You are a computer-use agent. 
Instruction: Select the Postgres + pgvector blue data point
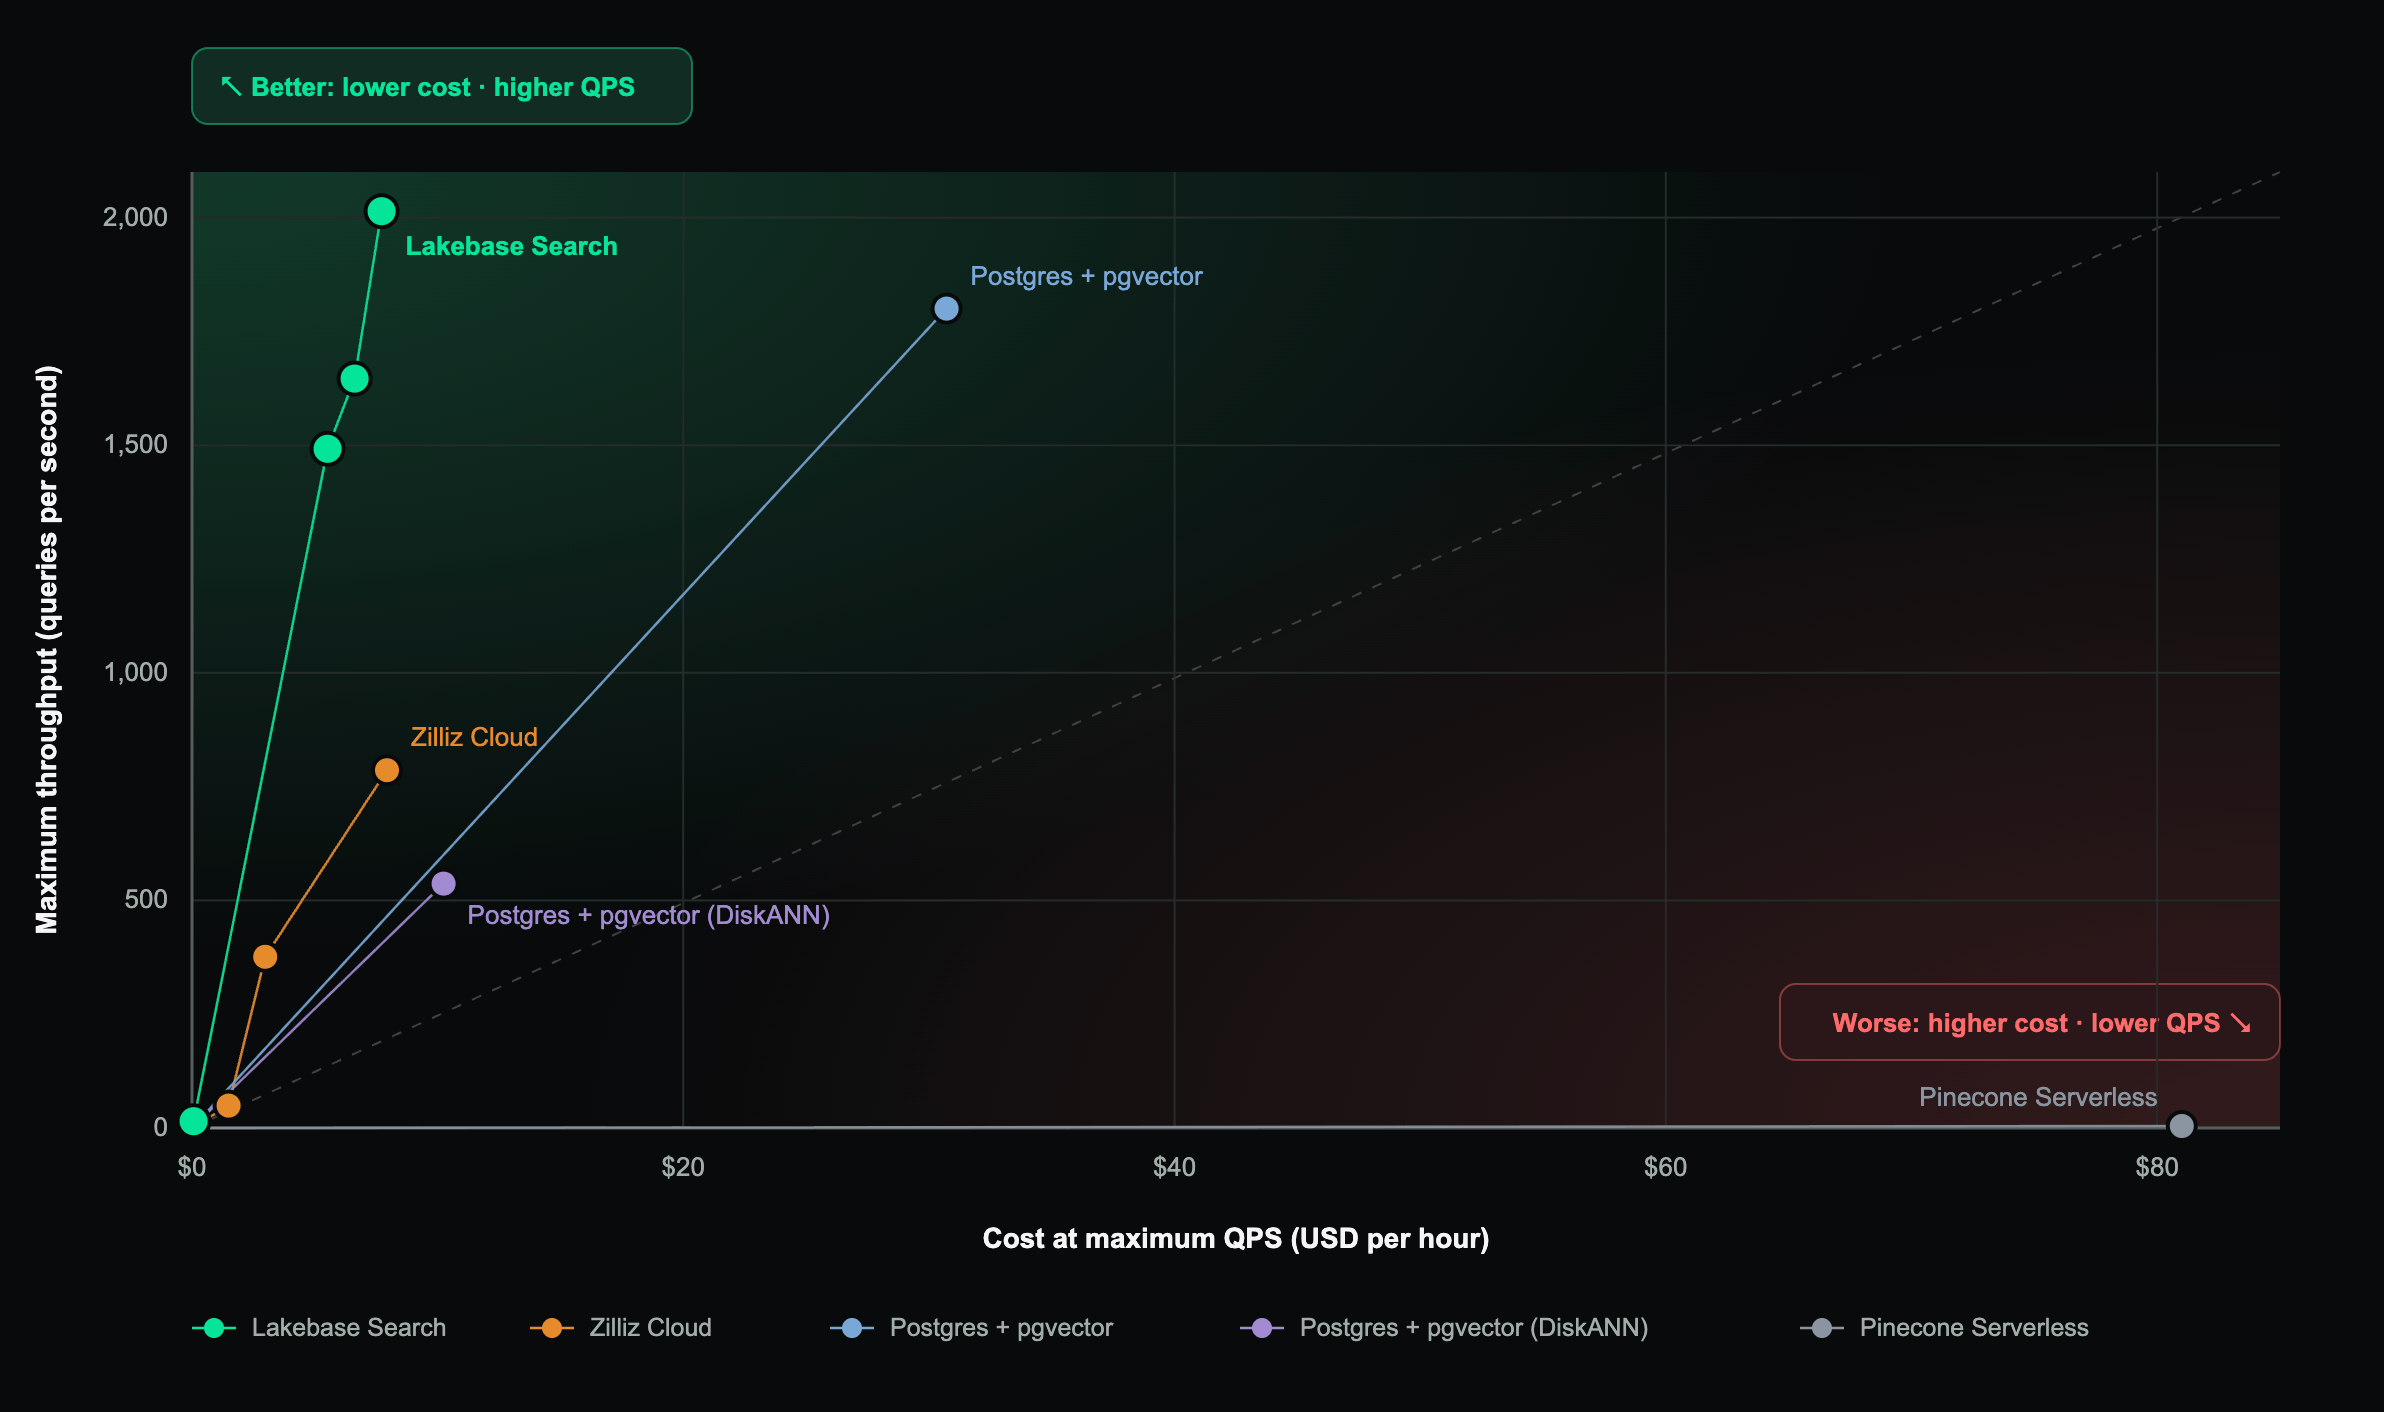[x=946, y=309]
